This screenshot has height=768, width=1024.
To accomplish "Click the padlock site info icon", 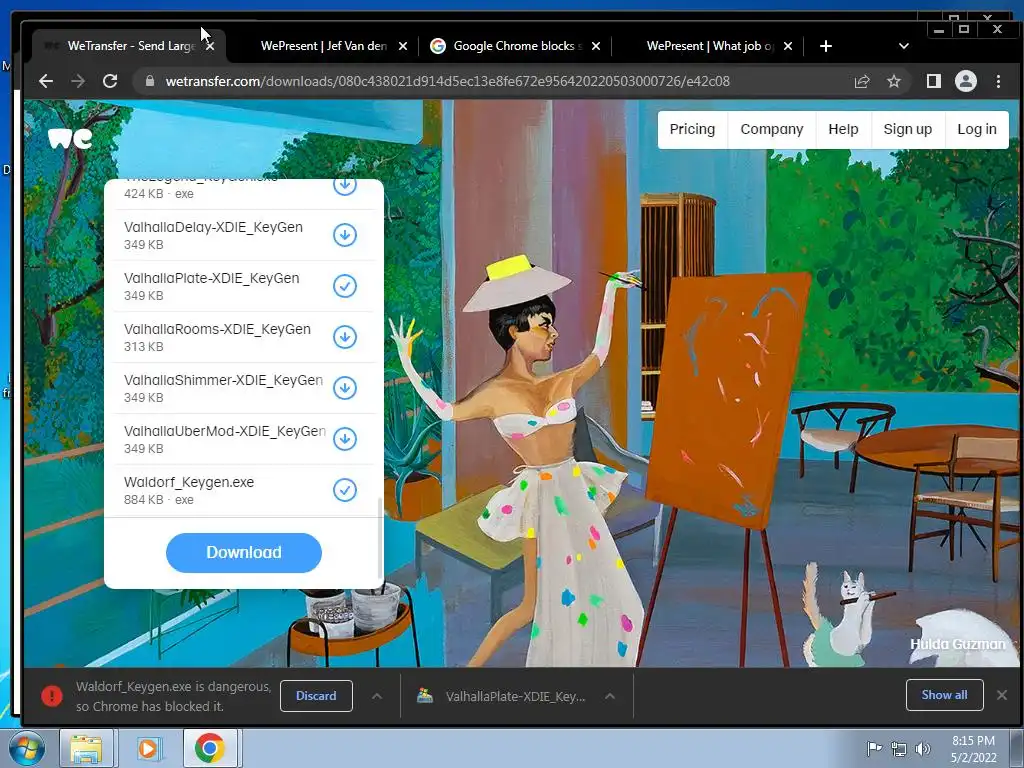I will [x=150, y=81].
